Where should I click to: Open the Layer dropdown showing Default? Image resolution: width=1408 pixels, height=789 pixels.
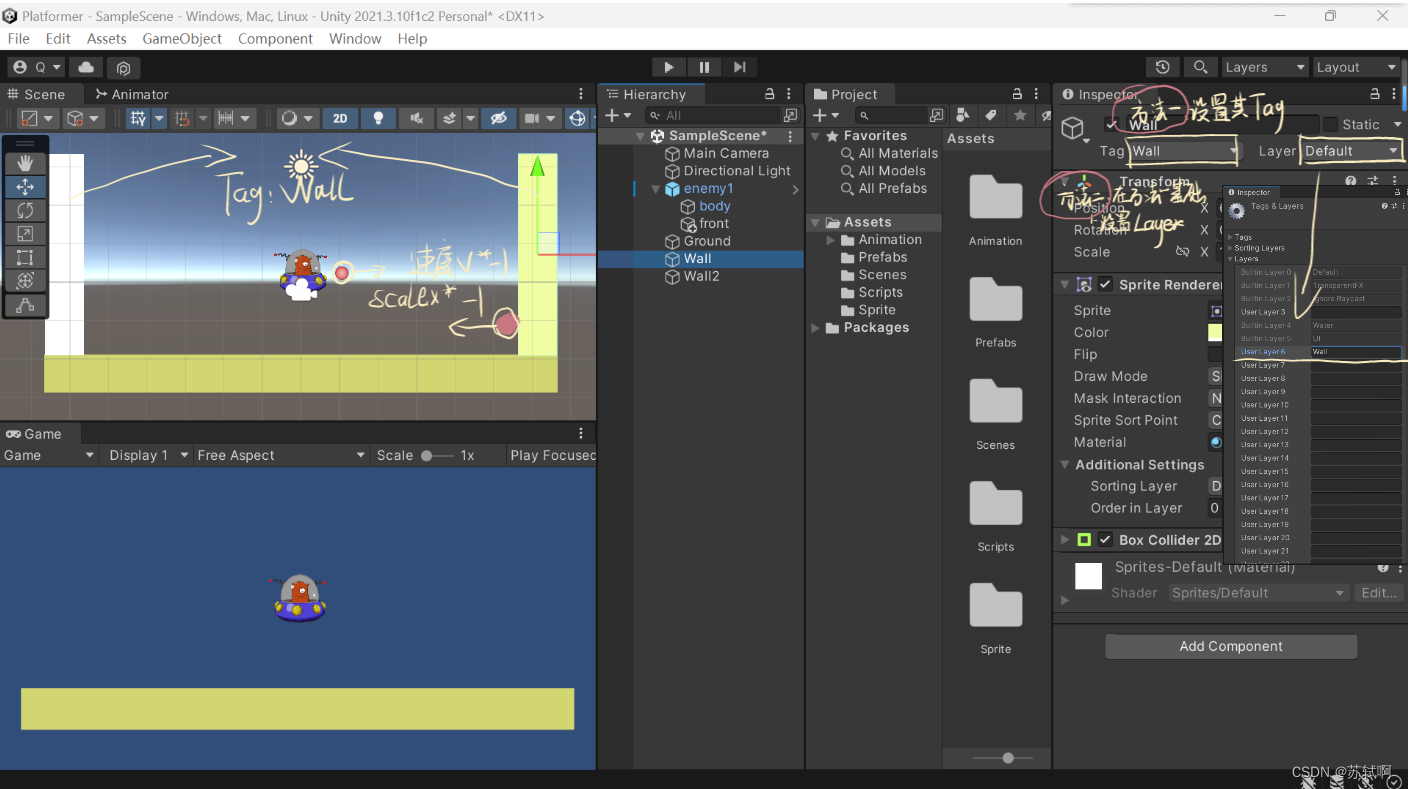1351,151
